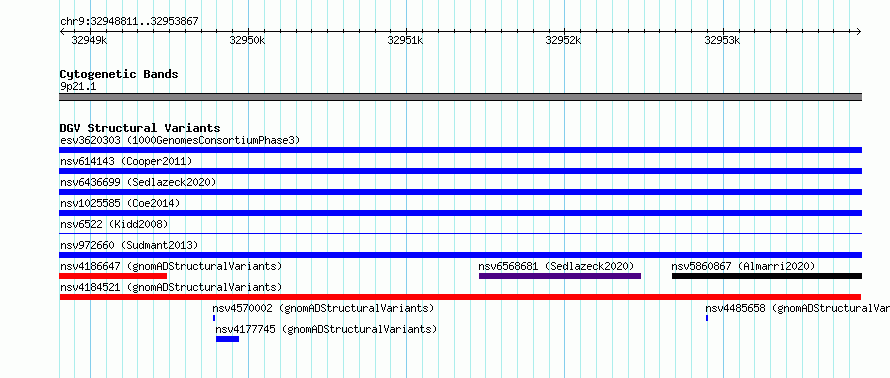This screenshot has width=890, height=378.
Task: Click the tiny nsv4485658 blue marker
Action: (707, 318)
